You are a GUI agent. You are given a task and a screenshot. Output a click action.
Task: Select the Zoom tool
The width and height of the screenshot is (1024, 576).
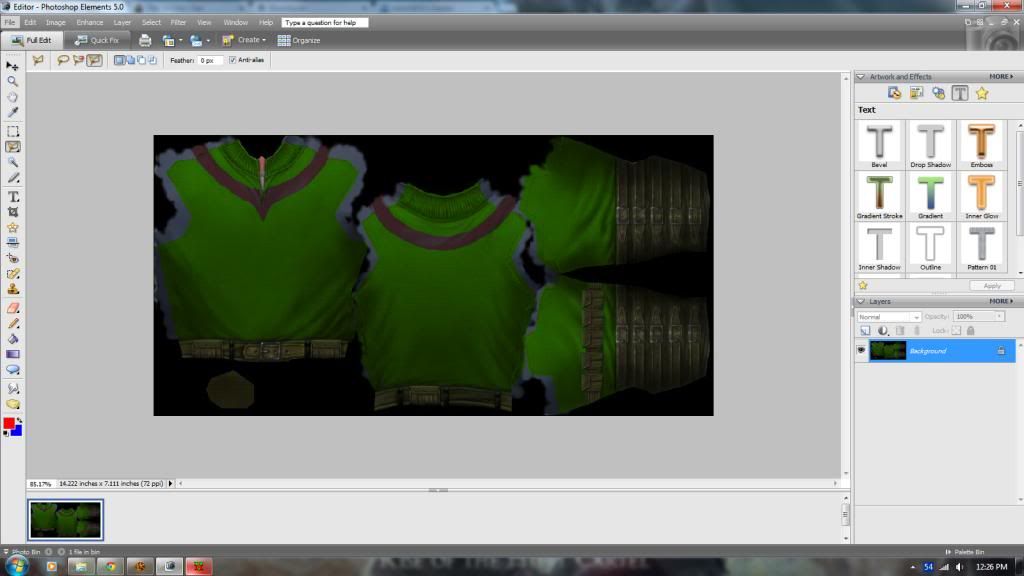point(12,81)
